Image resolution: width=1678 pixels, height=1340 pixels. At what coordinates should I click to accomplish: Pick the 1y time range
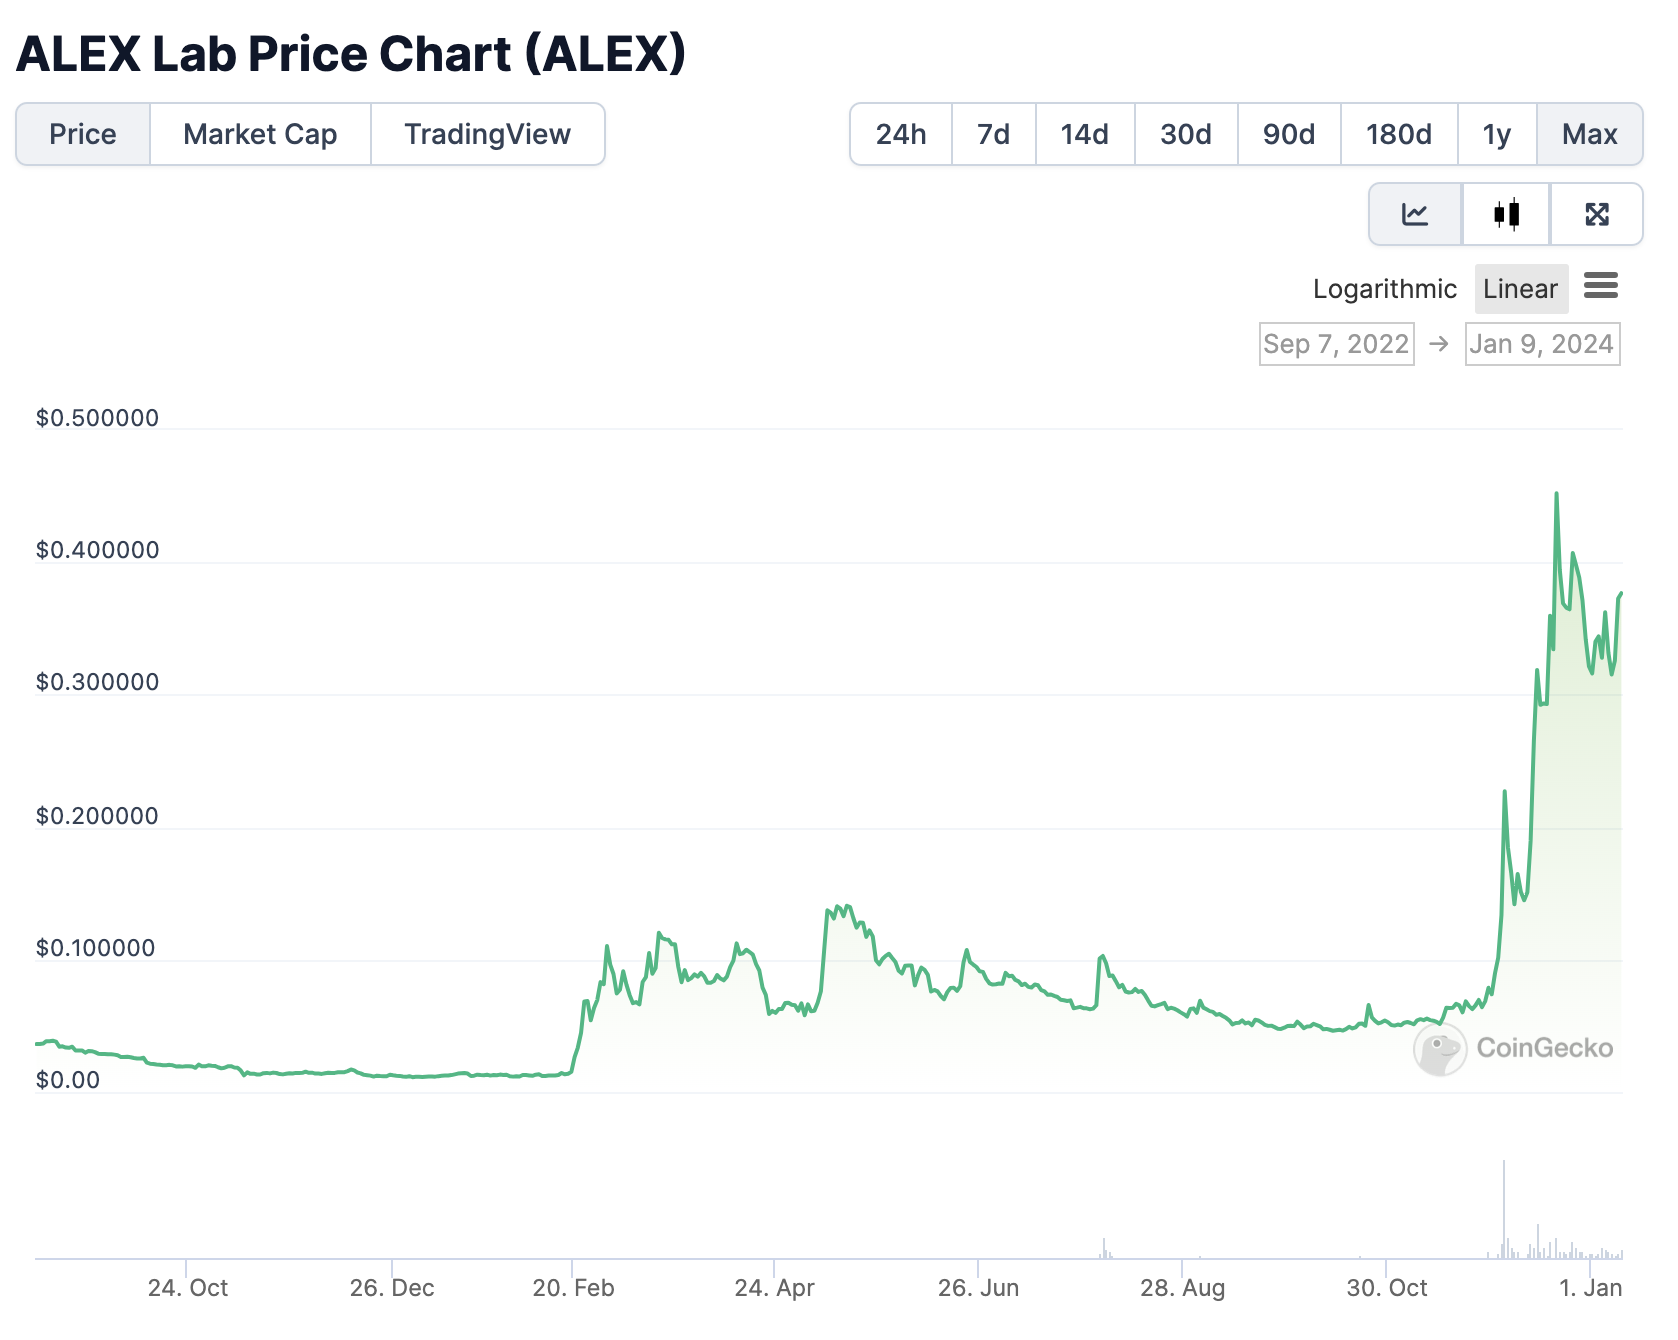(x=1496, y=134)
